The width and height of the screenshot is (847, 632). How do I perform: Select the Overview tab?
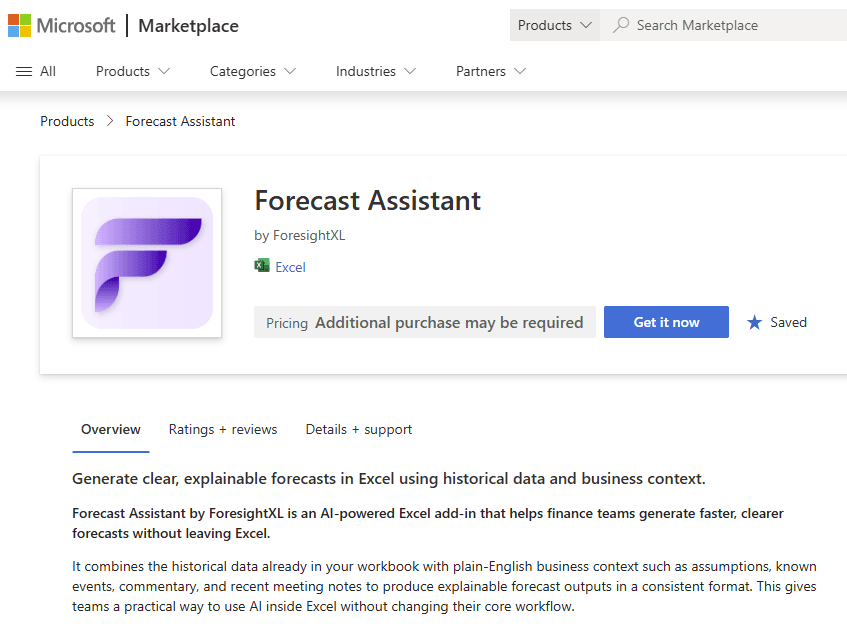point(110,429)
